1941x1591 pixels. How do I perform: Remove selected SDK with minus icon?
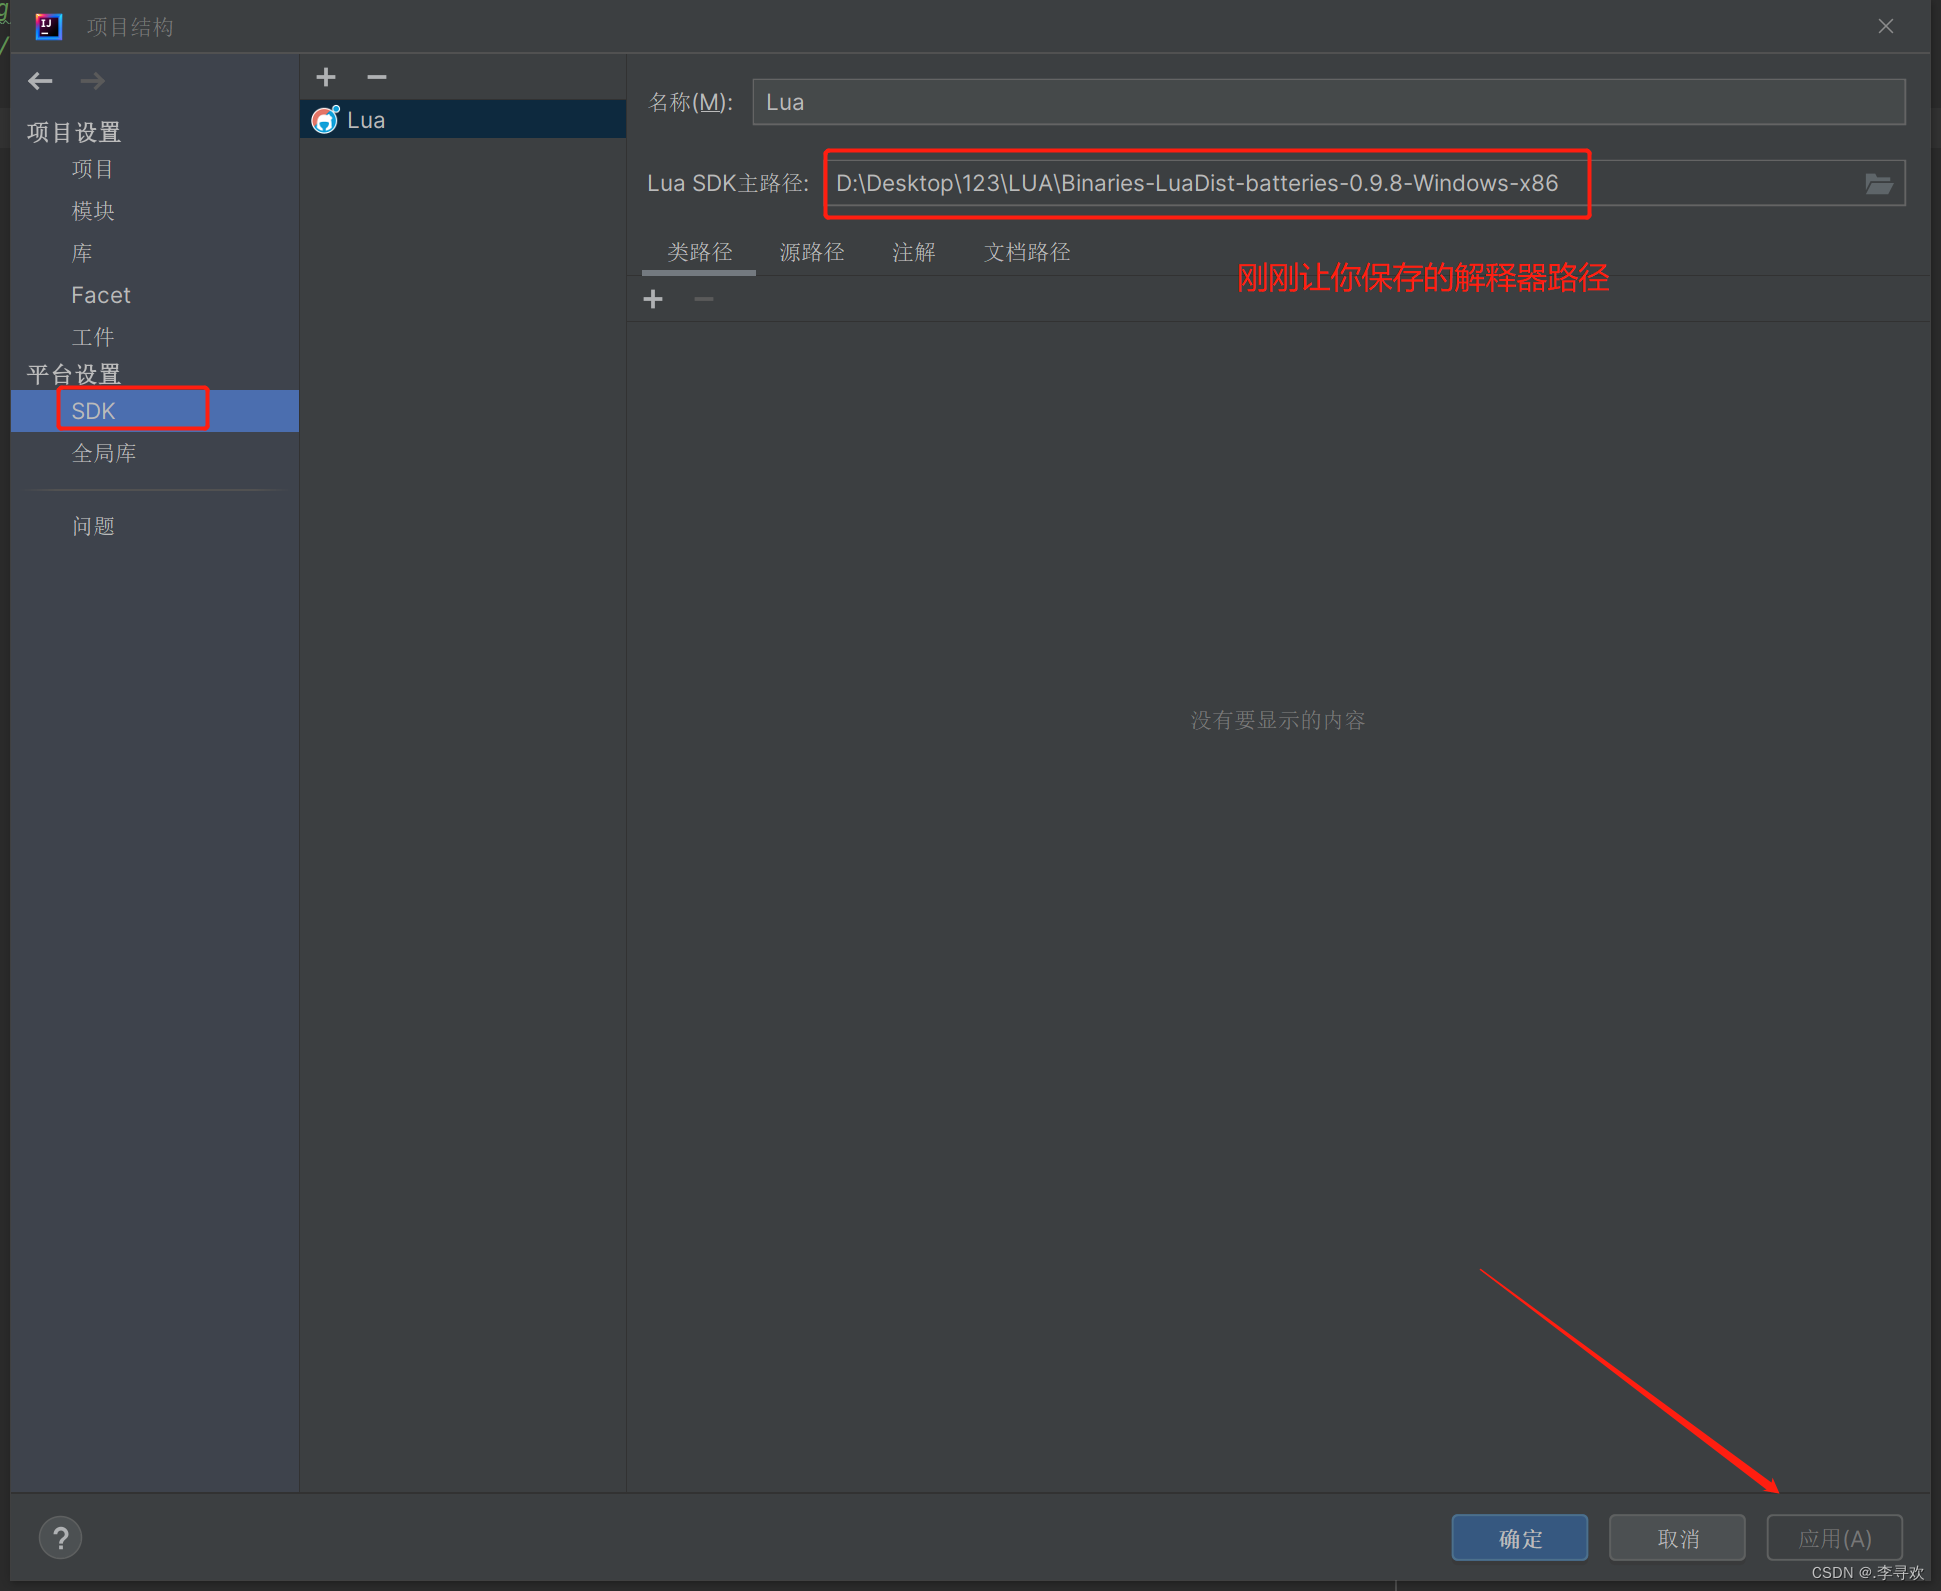[x=376, y=77]
